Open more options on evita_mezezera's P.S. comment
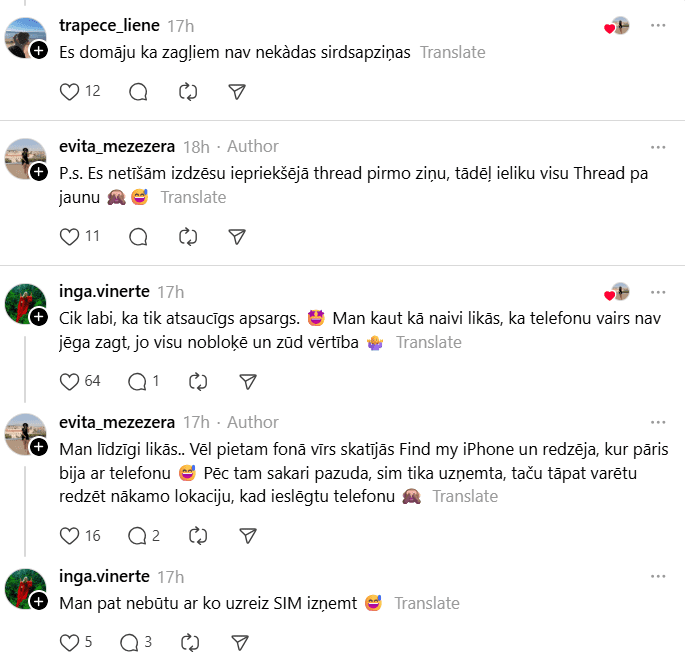 657,146
